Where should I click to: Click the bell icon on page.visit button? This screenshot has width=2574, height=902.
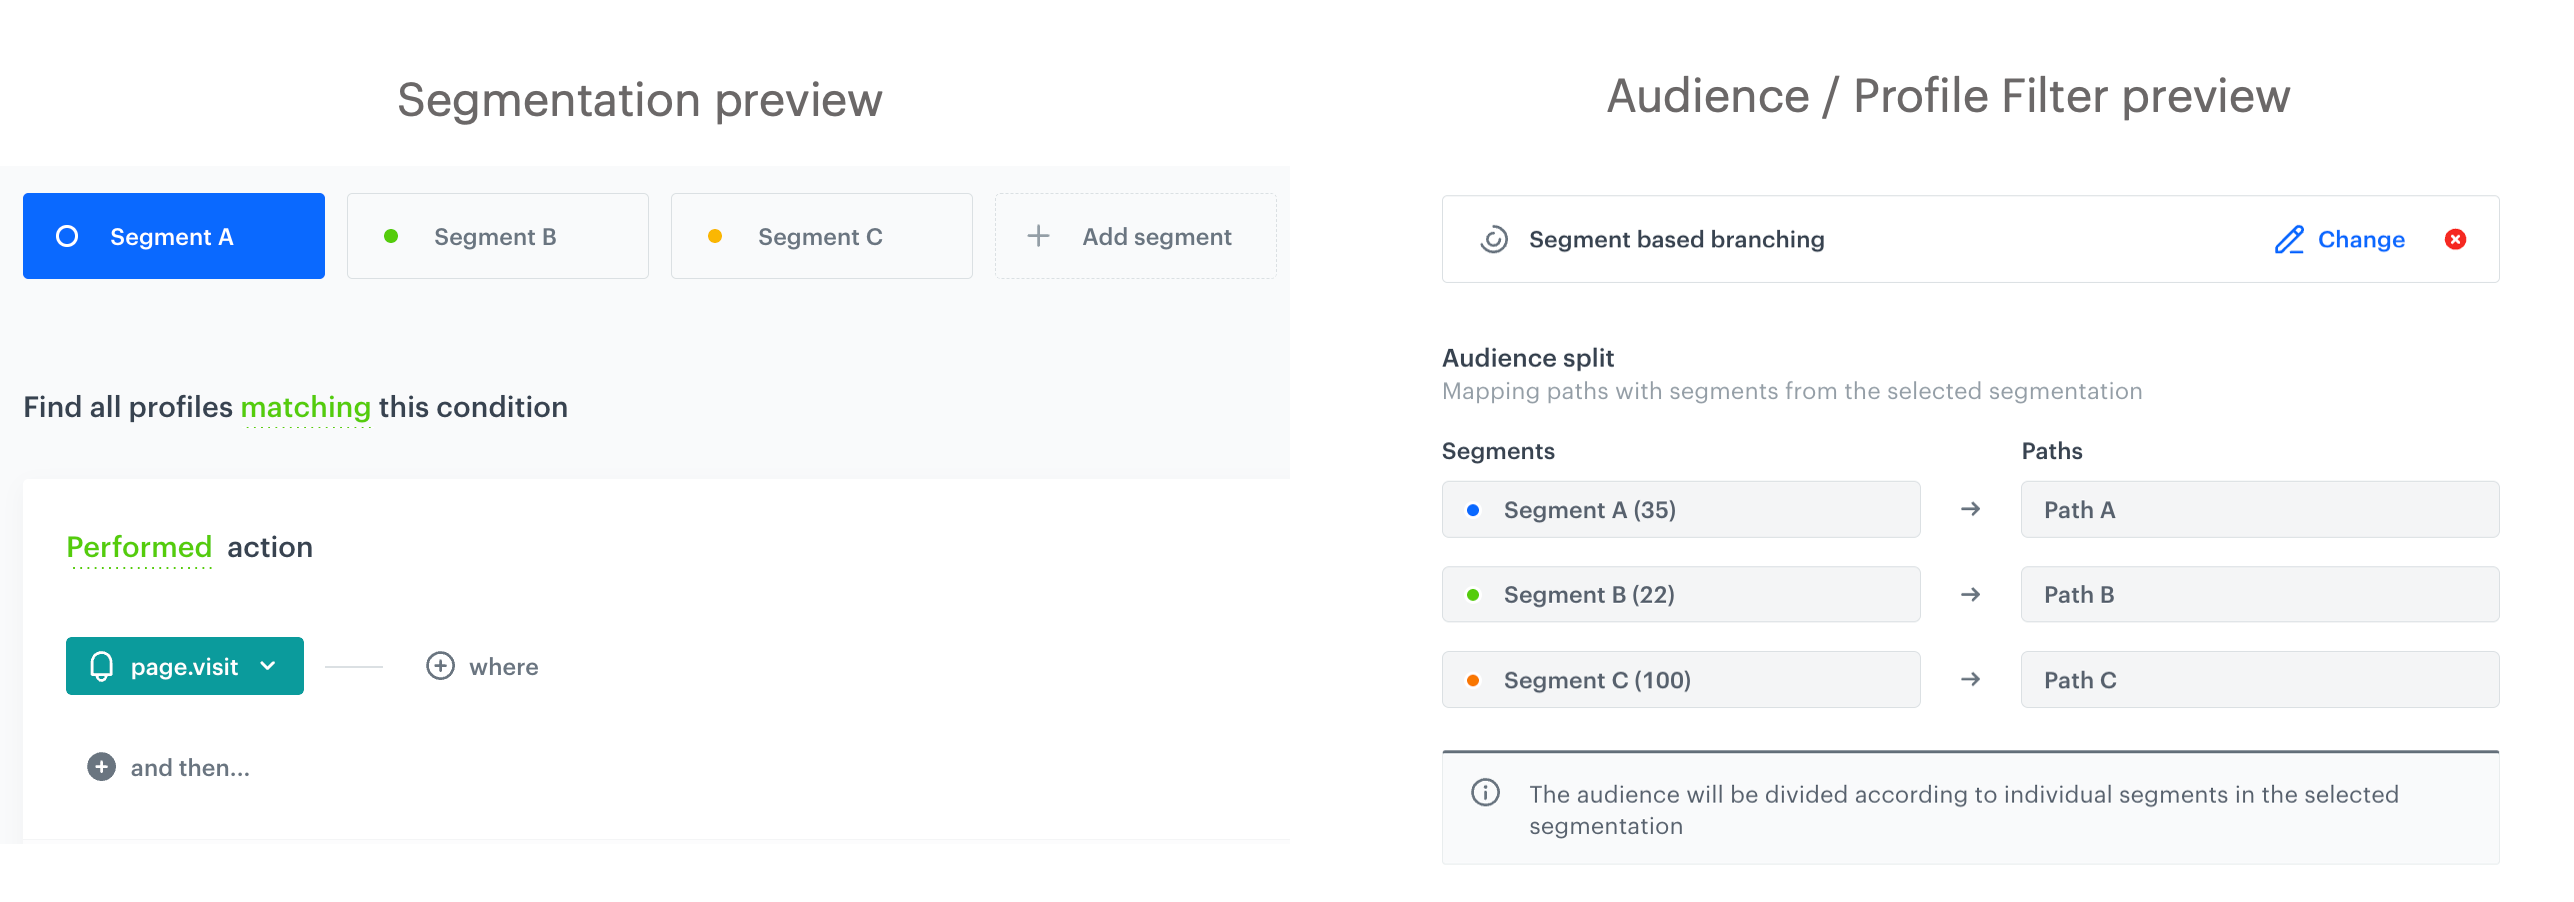[x=104, y=666]
